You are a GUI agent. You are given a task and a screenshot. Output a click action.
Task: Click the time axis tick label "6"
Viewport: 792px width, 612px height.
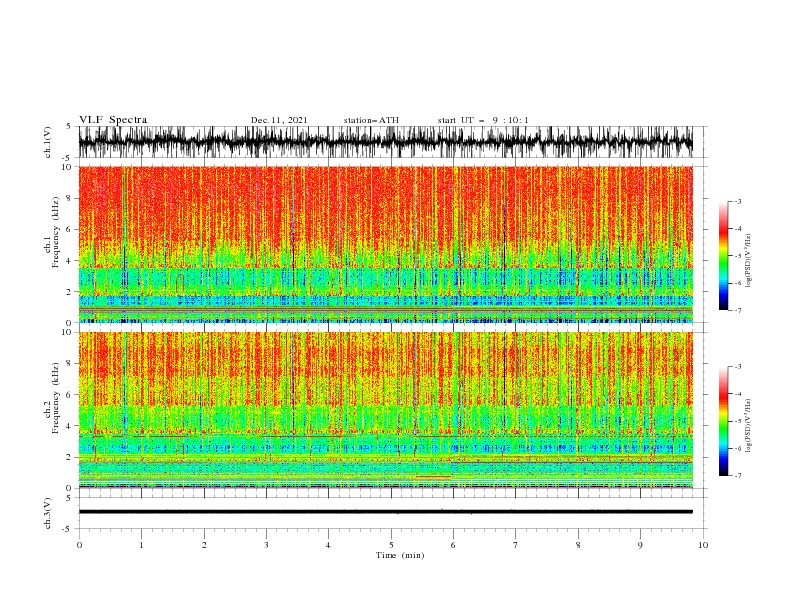point(453,545)
